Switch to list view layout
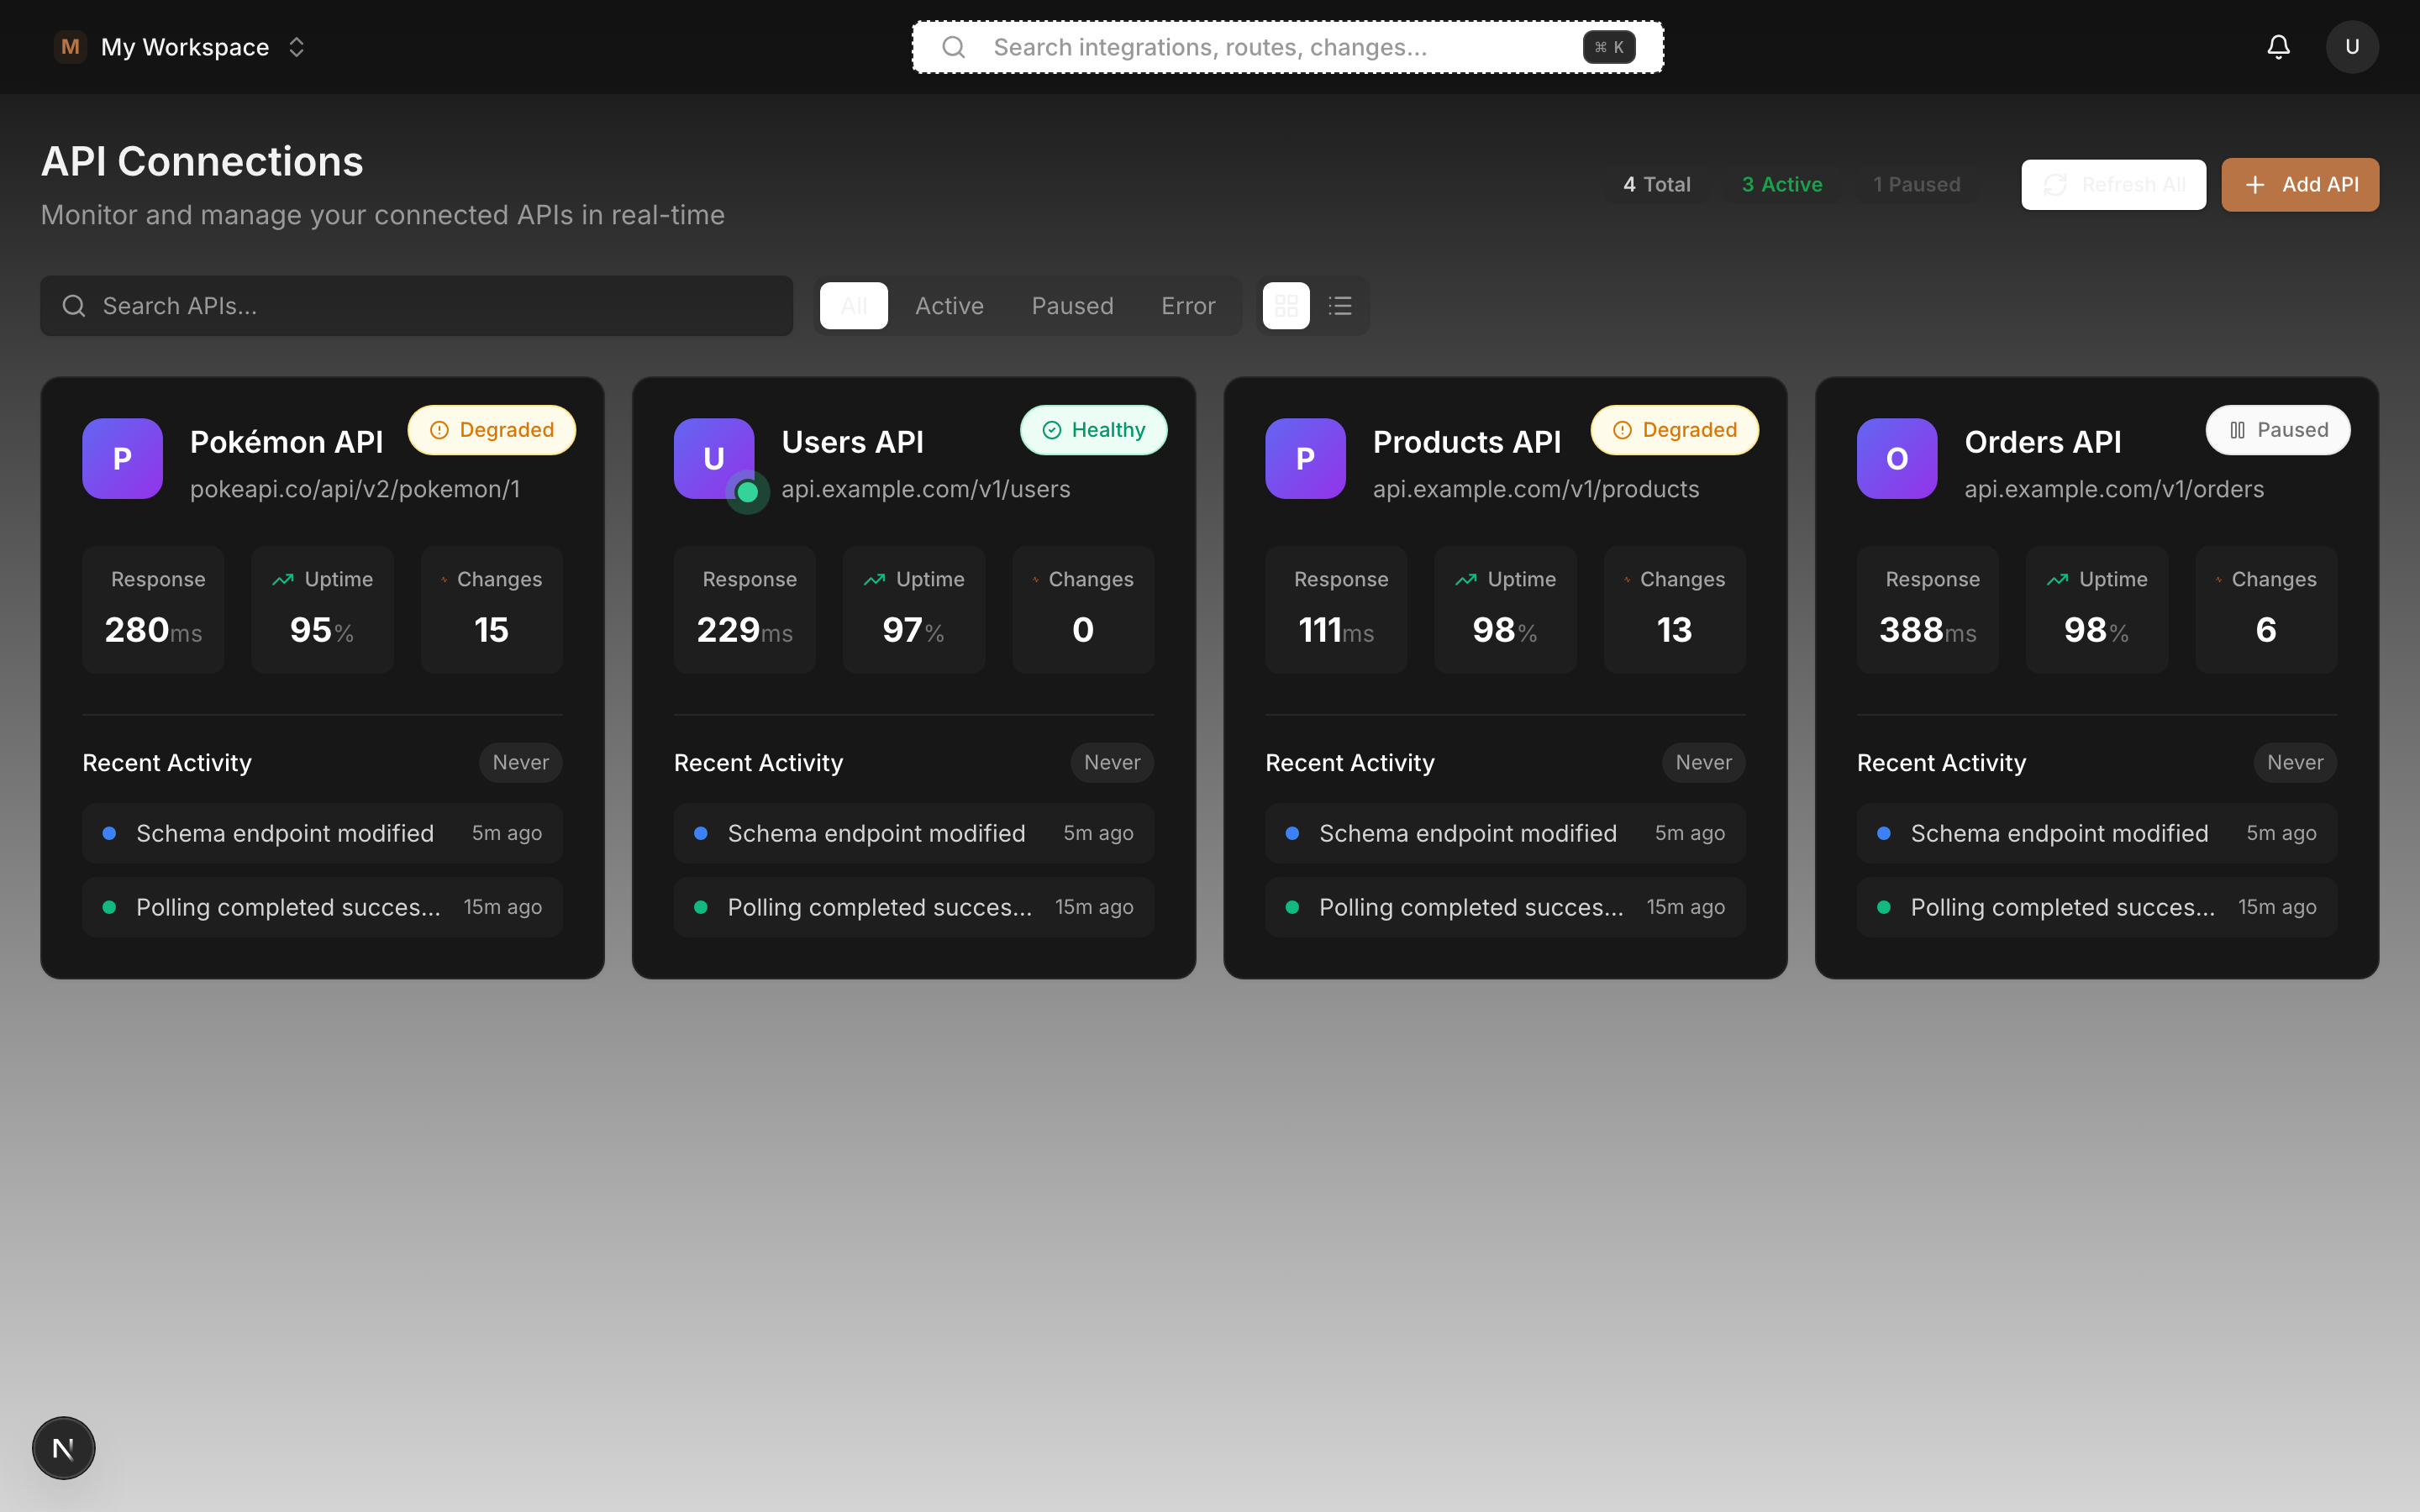This screenshot has height=1512, width=2420. tap(1340, 305)
